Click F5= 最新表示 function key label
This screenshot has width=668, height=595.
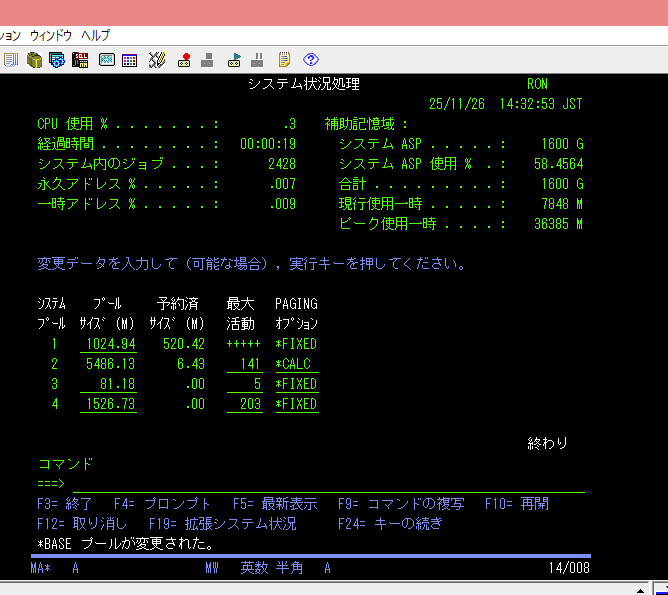pyautogui.click(x=275, y=504)
